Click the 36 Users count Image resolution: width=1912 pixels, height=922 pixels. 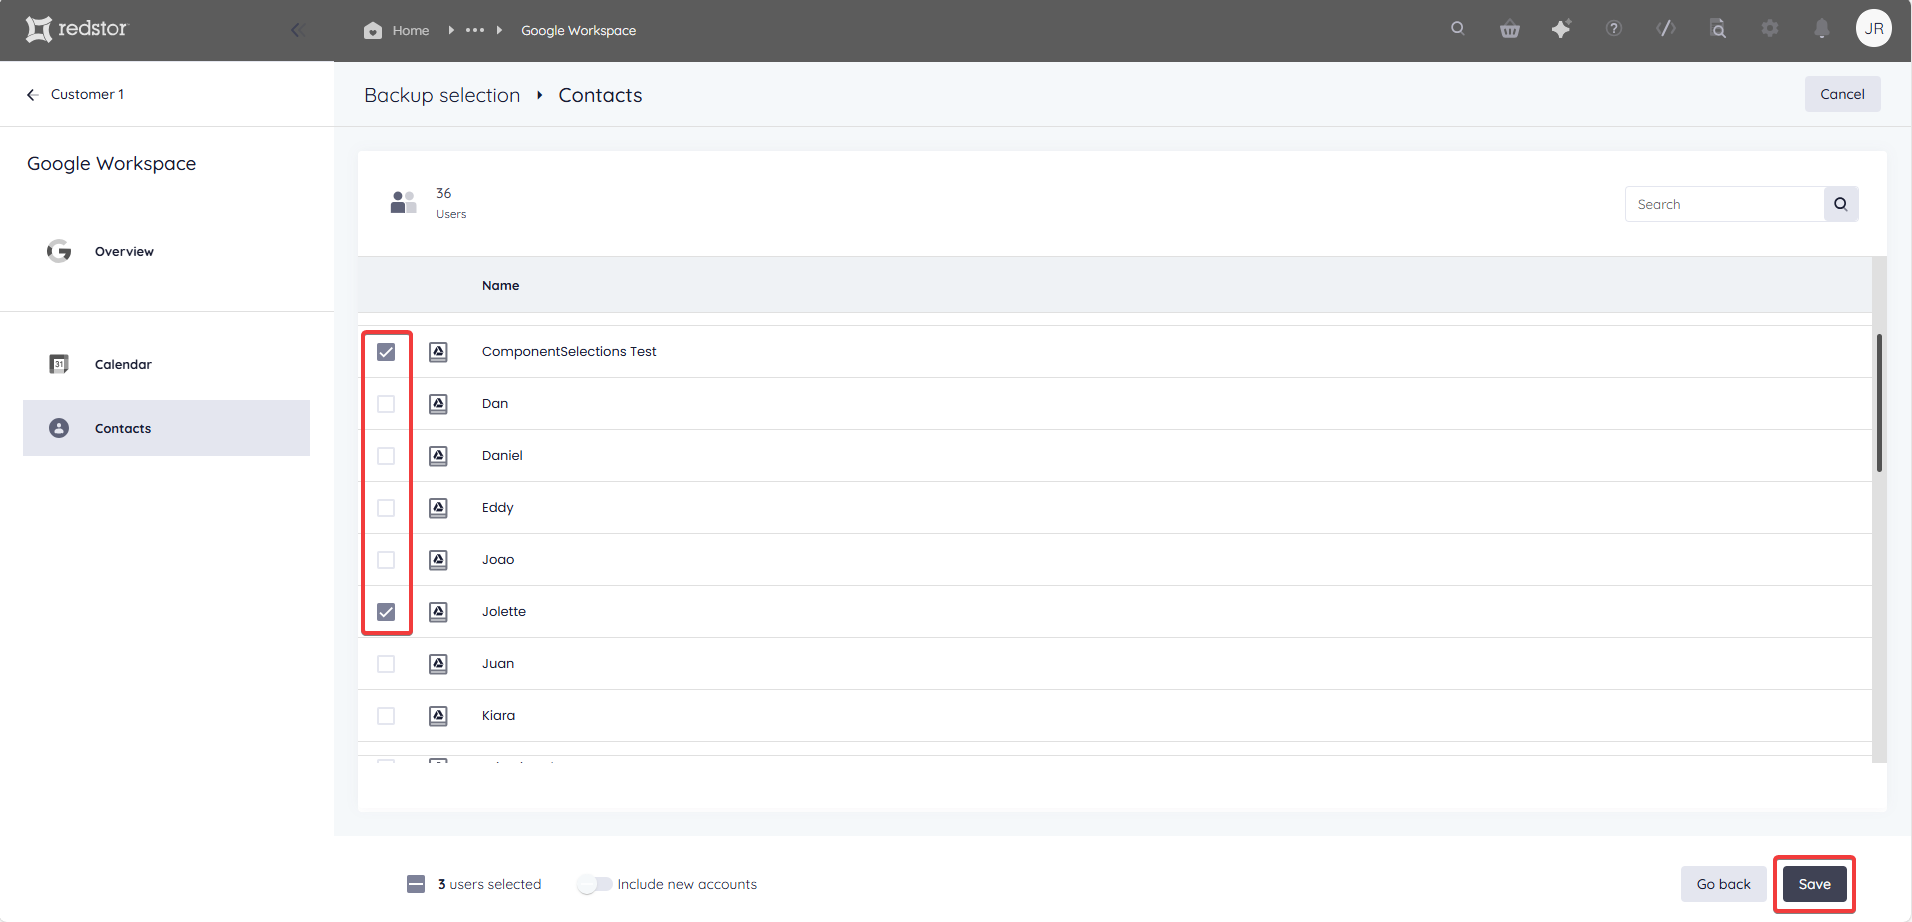451,202
